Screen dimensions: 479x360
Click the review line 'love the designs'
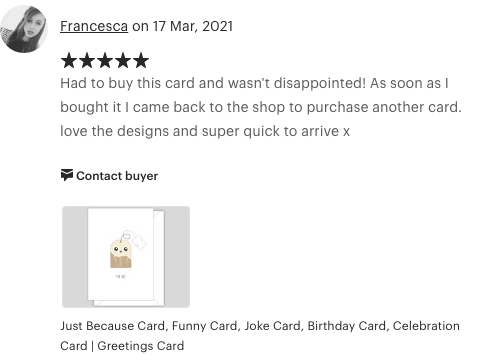click(x=205, y=131)
